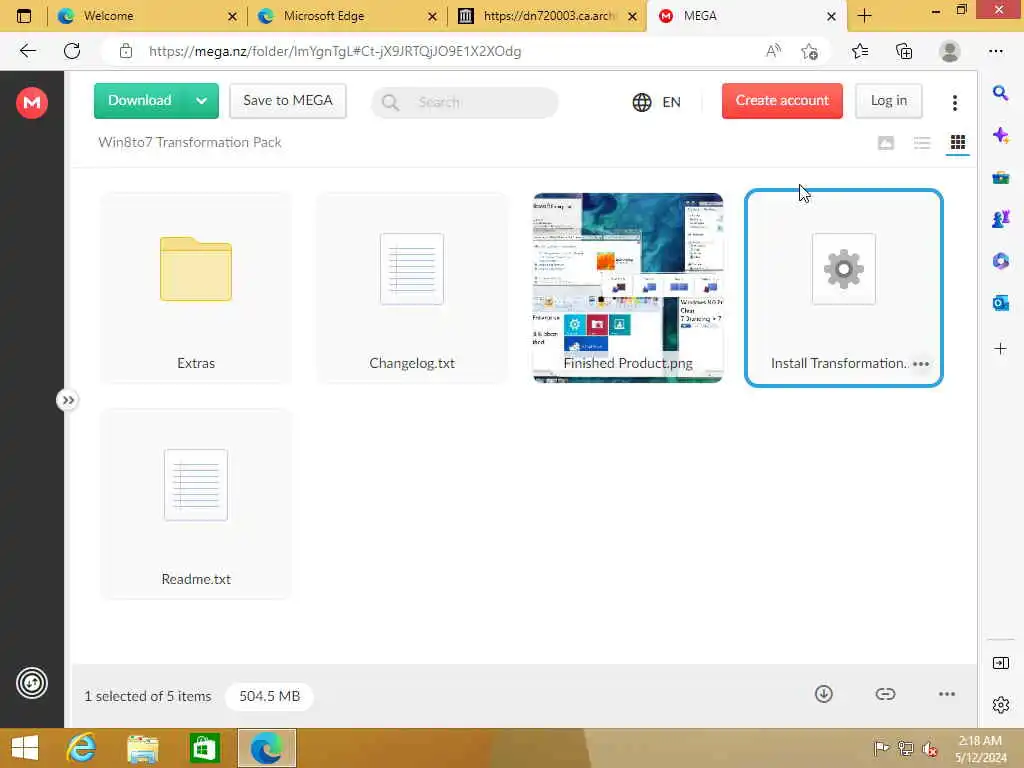The image size is (1024, 768).
Task: Switch to the Microsoft Edge tab
Action: [347, 16]
